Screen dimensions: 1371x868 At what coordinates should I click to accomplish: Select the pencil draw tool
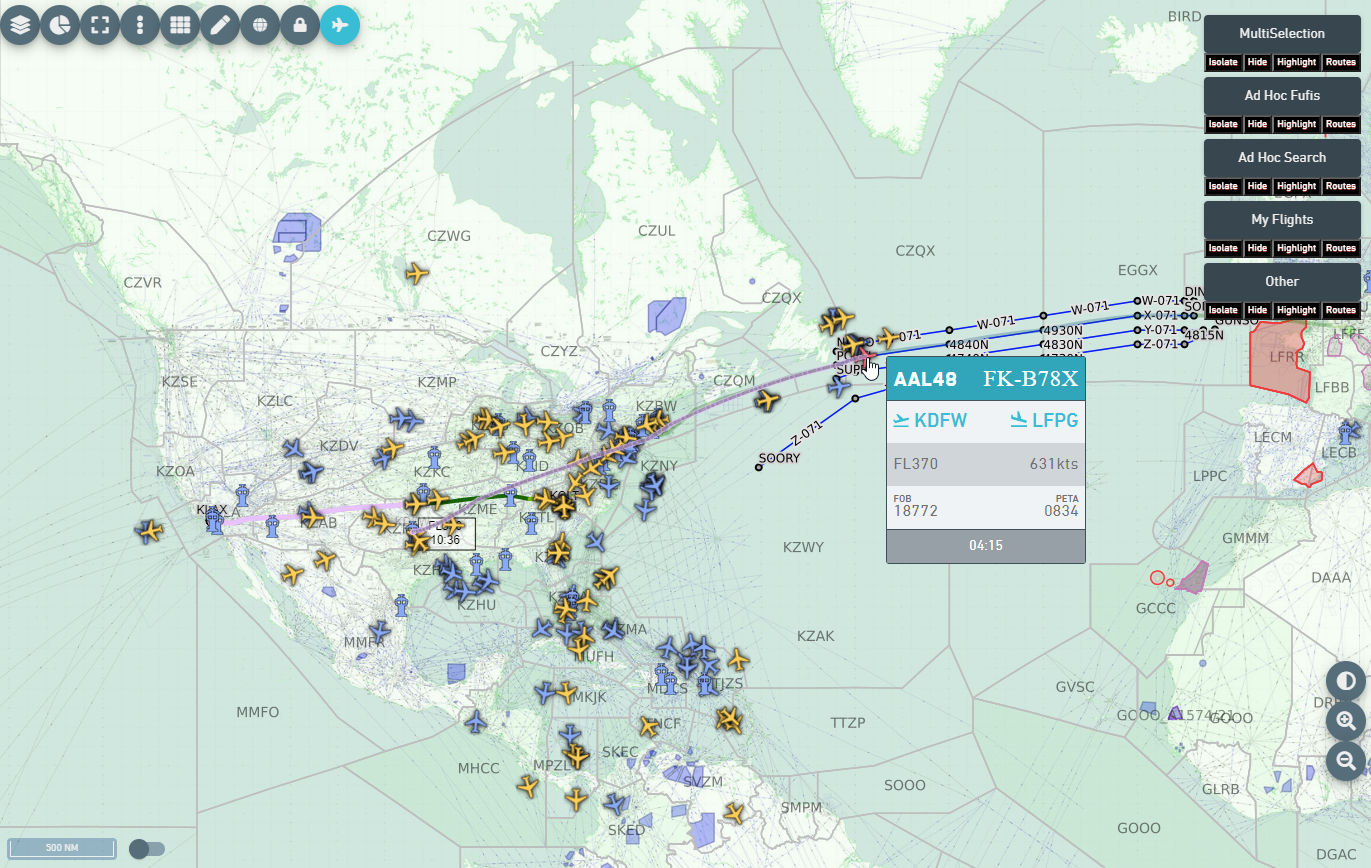220,25
